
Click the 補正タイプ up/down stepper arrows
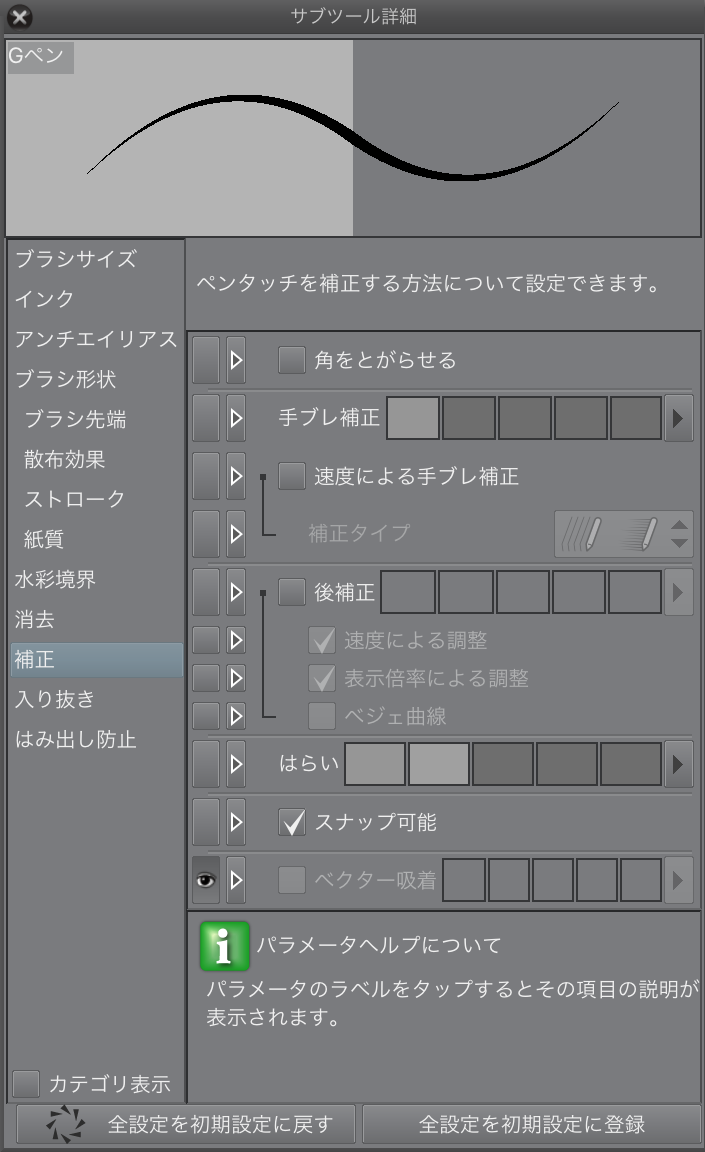pyautogui.click(x=680, y=534)
